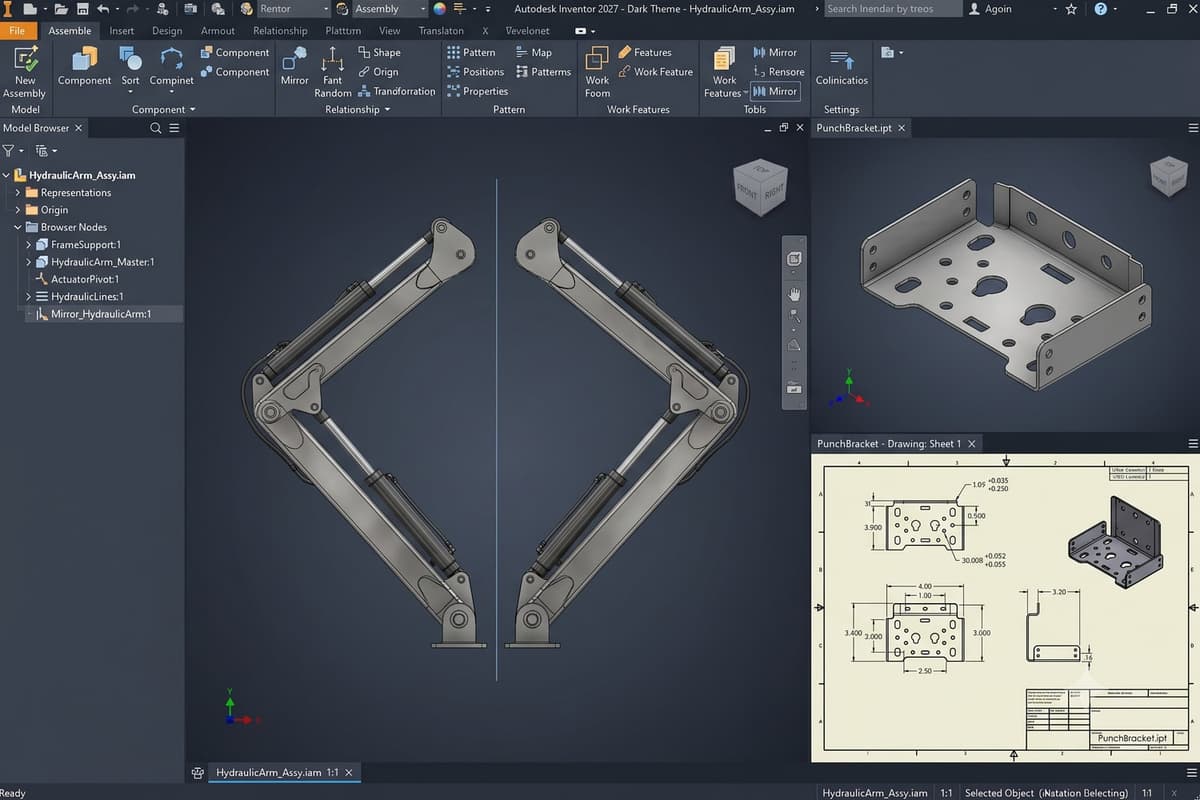The width and height of the screenshot is (1200, 800).
Task: Close the PunchBracket.ipt tab
Action: pos(901,128)
